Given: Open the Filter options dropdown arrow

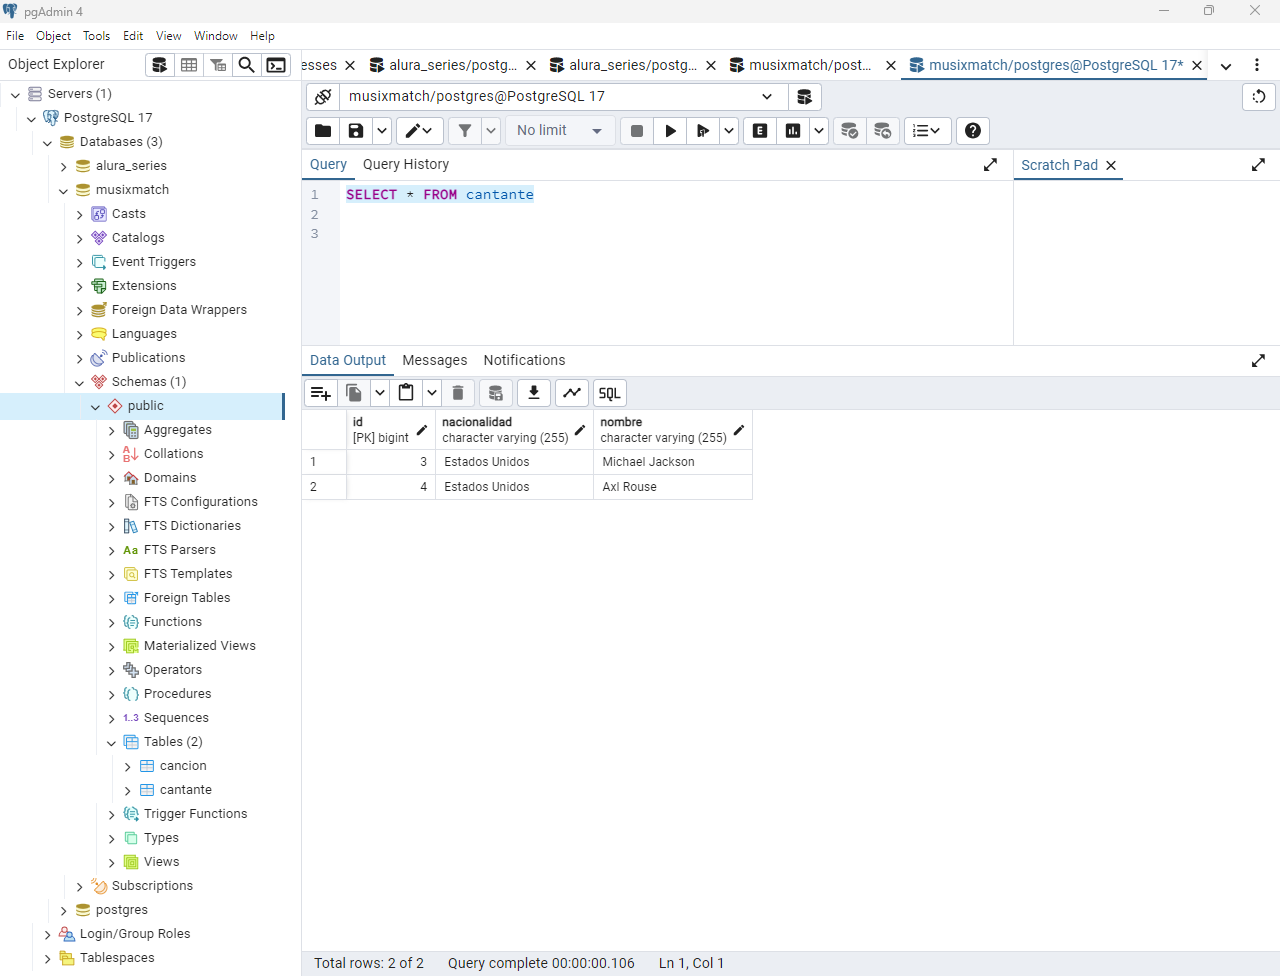Looking at the screenshot, I should tap(491, 131).
